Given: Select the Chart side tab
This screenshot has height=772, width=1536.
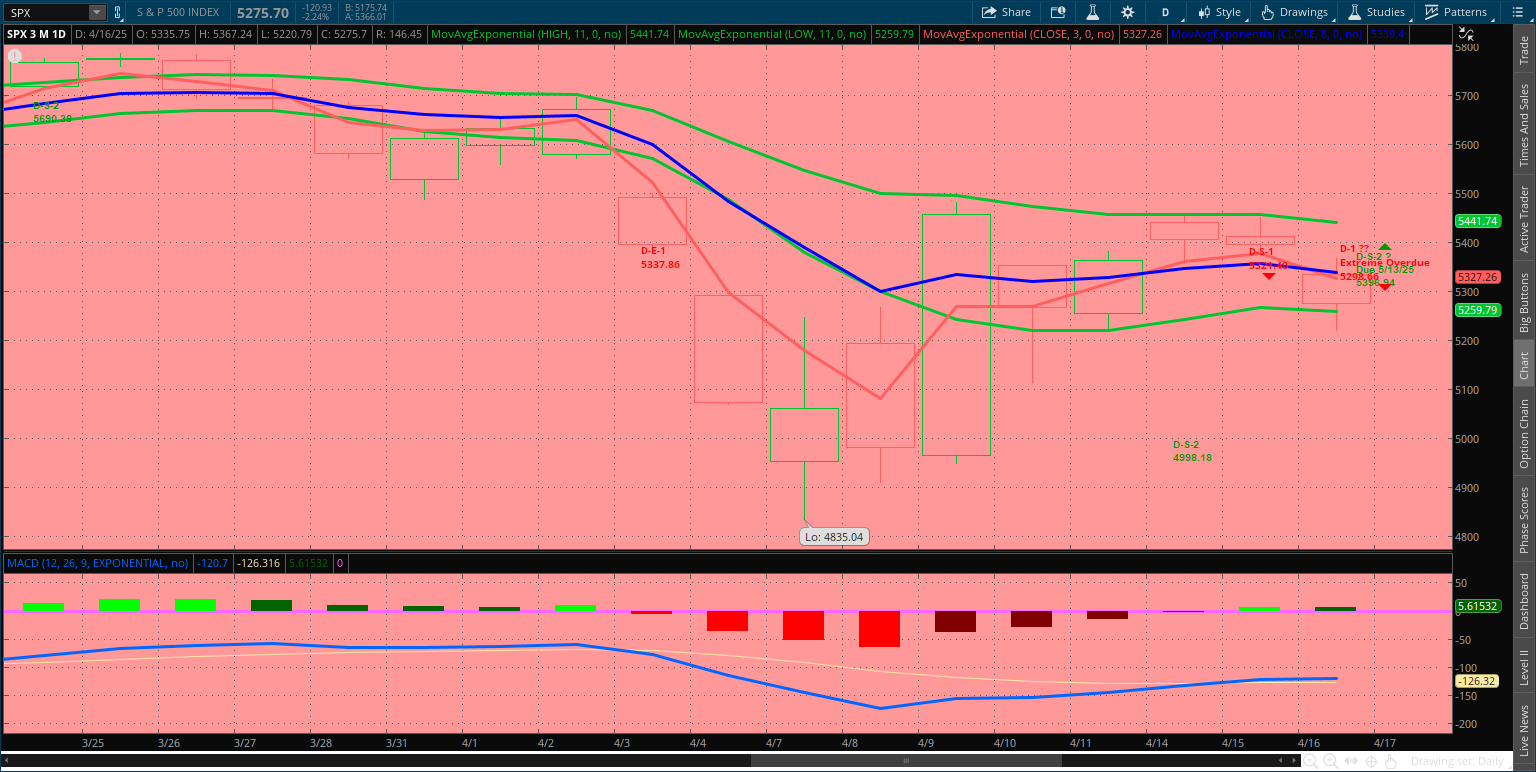Looking at the screenshot, I should point(1524,366).
